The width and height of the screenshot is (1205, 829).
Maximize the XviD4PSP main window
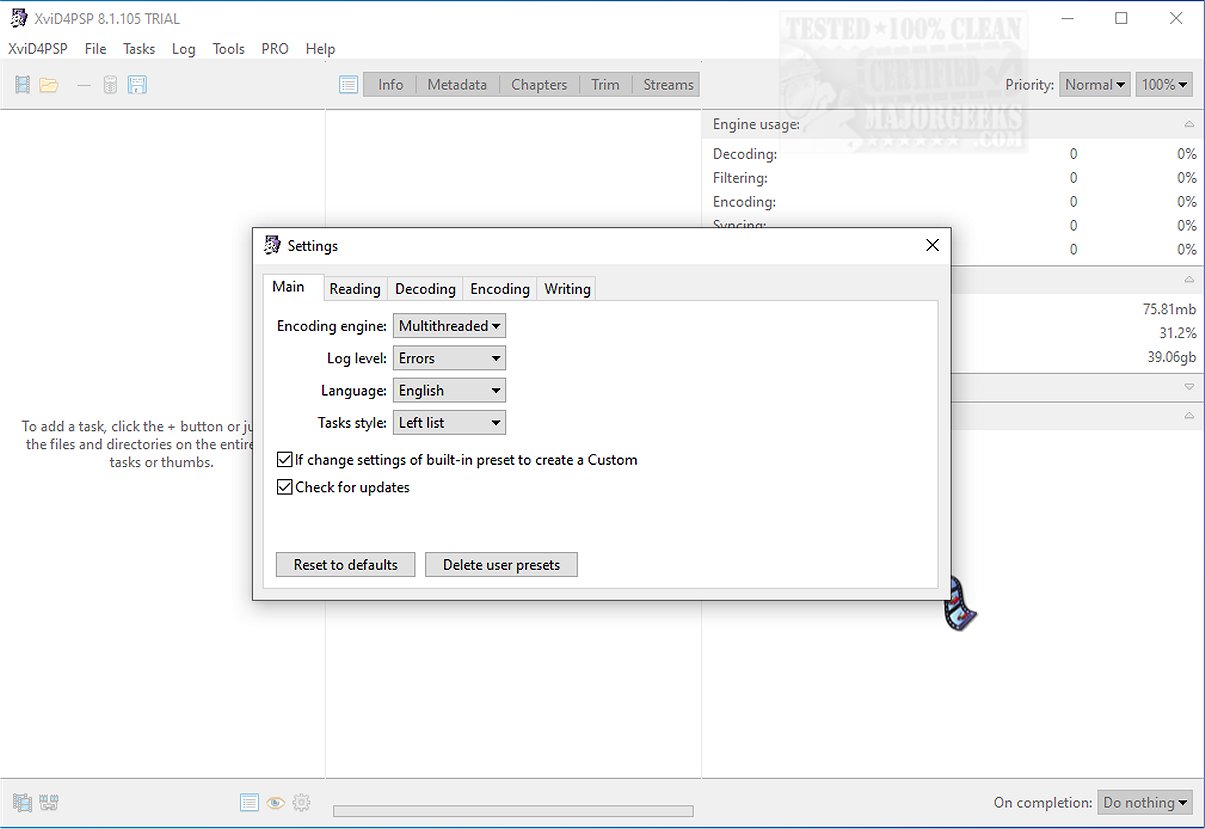pyautogui.click(x=1121, y=18)
